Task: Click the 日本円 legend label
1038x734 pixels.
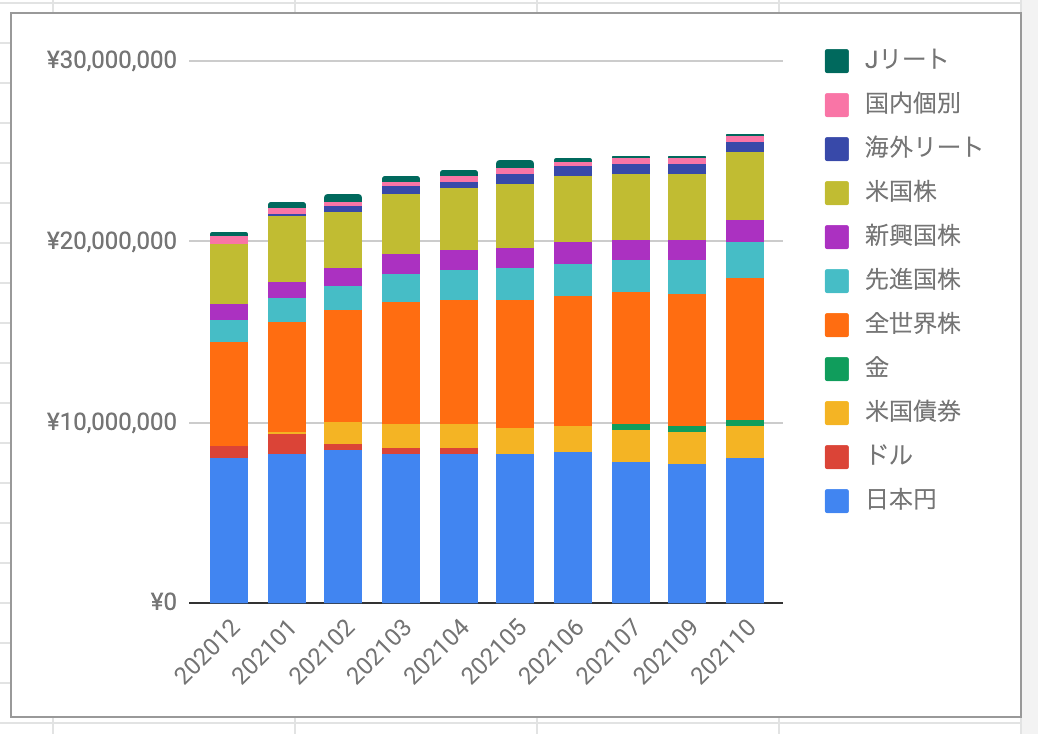Action: click(x=901, y=500)
